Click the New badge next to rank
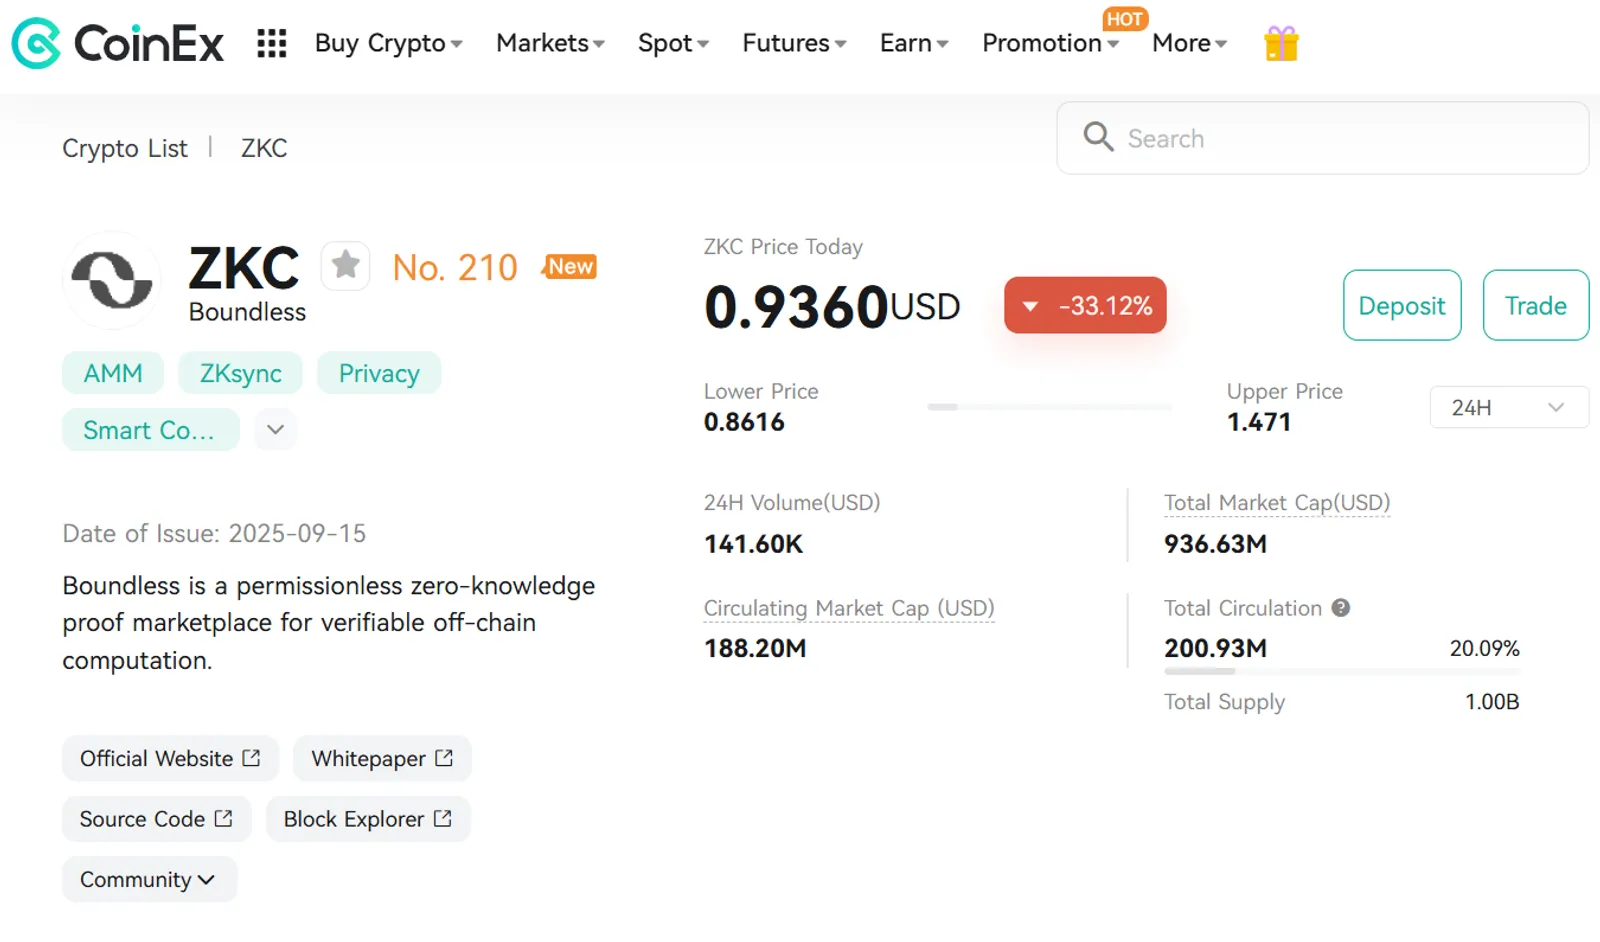 pos(570,266)
